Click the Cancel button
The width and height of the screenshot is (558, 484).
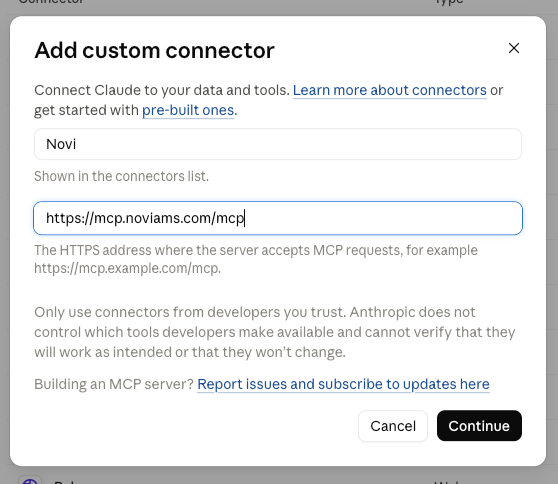coord(393,426)
